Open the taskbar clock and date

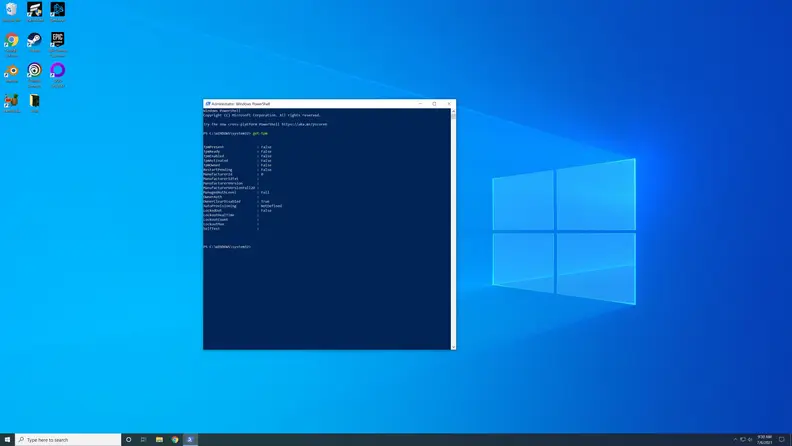pos(764,439)
